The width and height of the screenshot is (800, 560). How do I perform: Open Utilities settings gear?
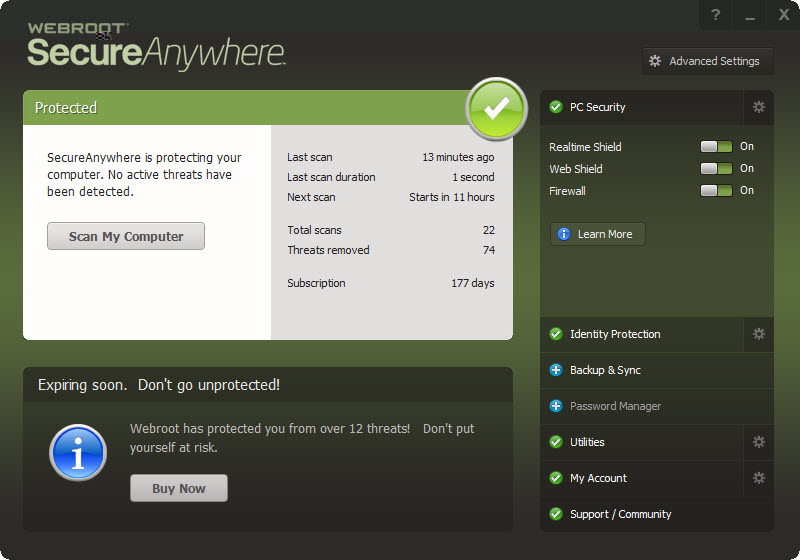(x=759, y=442)
